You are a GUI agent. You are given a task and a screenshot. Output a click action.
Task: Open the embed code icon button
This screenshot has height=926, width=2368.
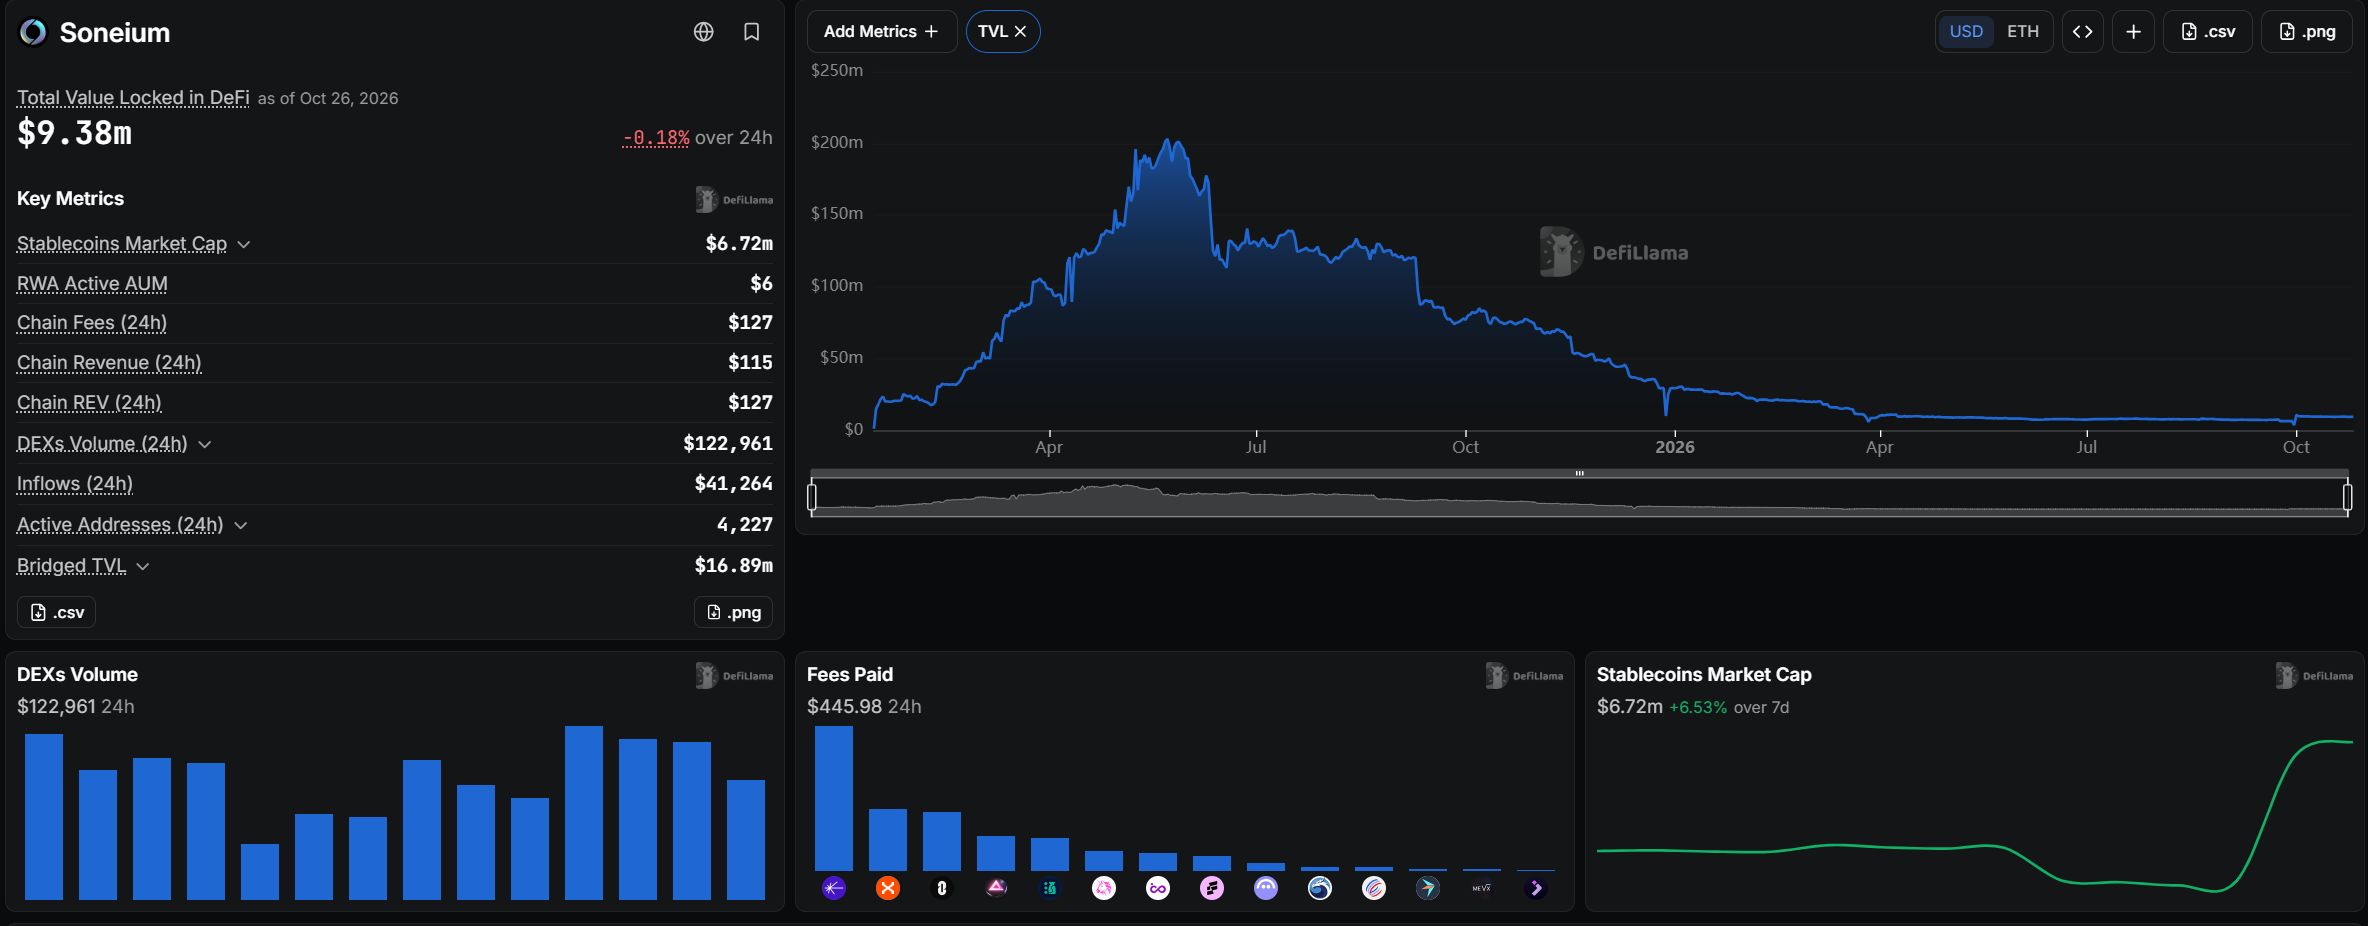point(2083,31)
